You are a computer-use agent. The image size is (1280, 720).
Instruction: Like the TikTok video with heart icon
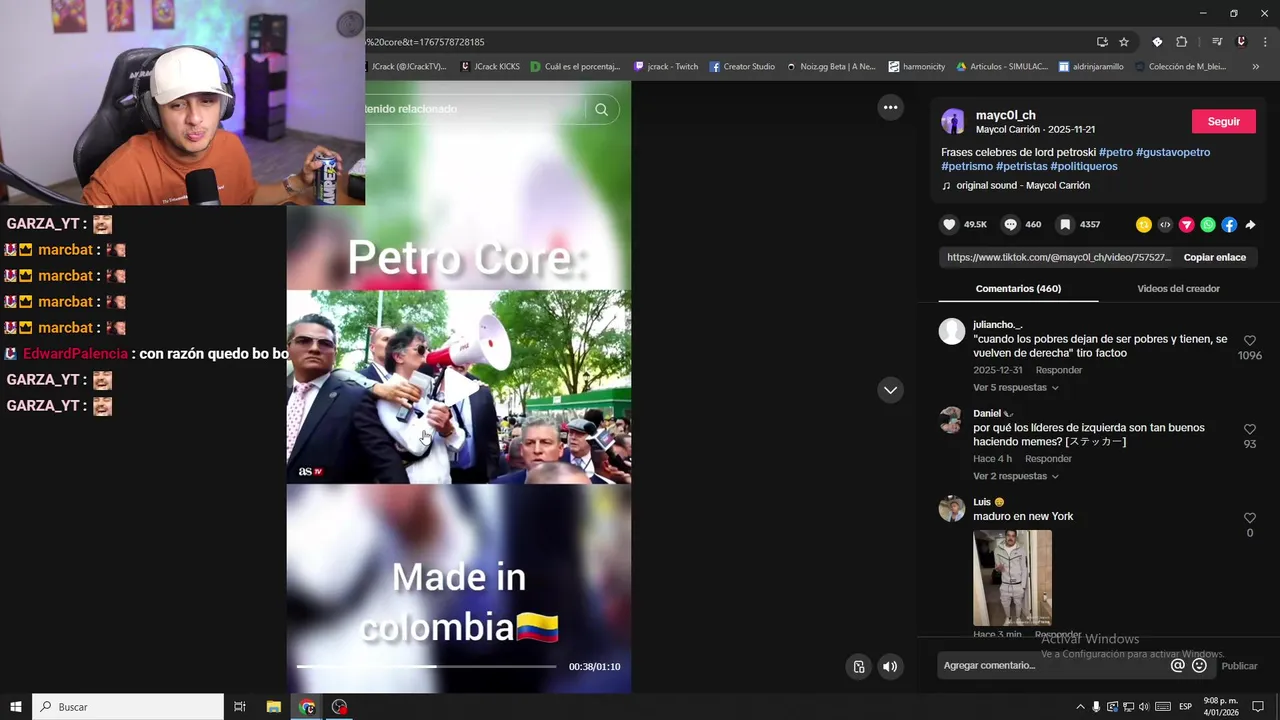coord(950,225)
